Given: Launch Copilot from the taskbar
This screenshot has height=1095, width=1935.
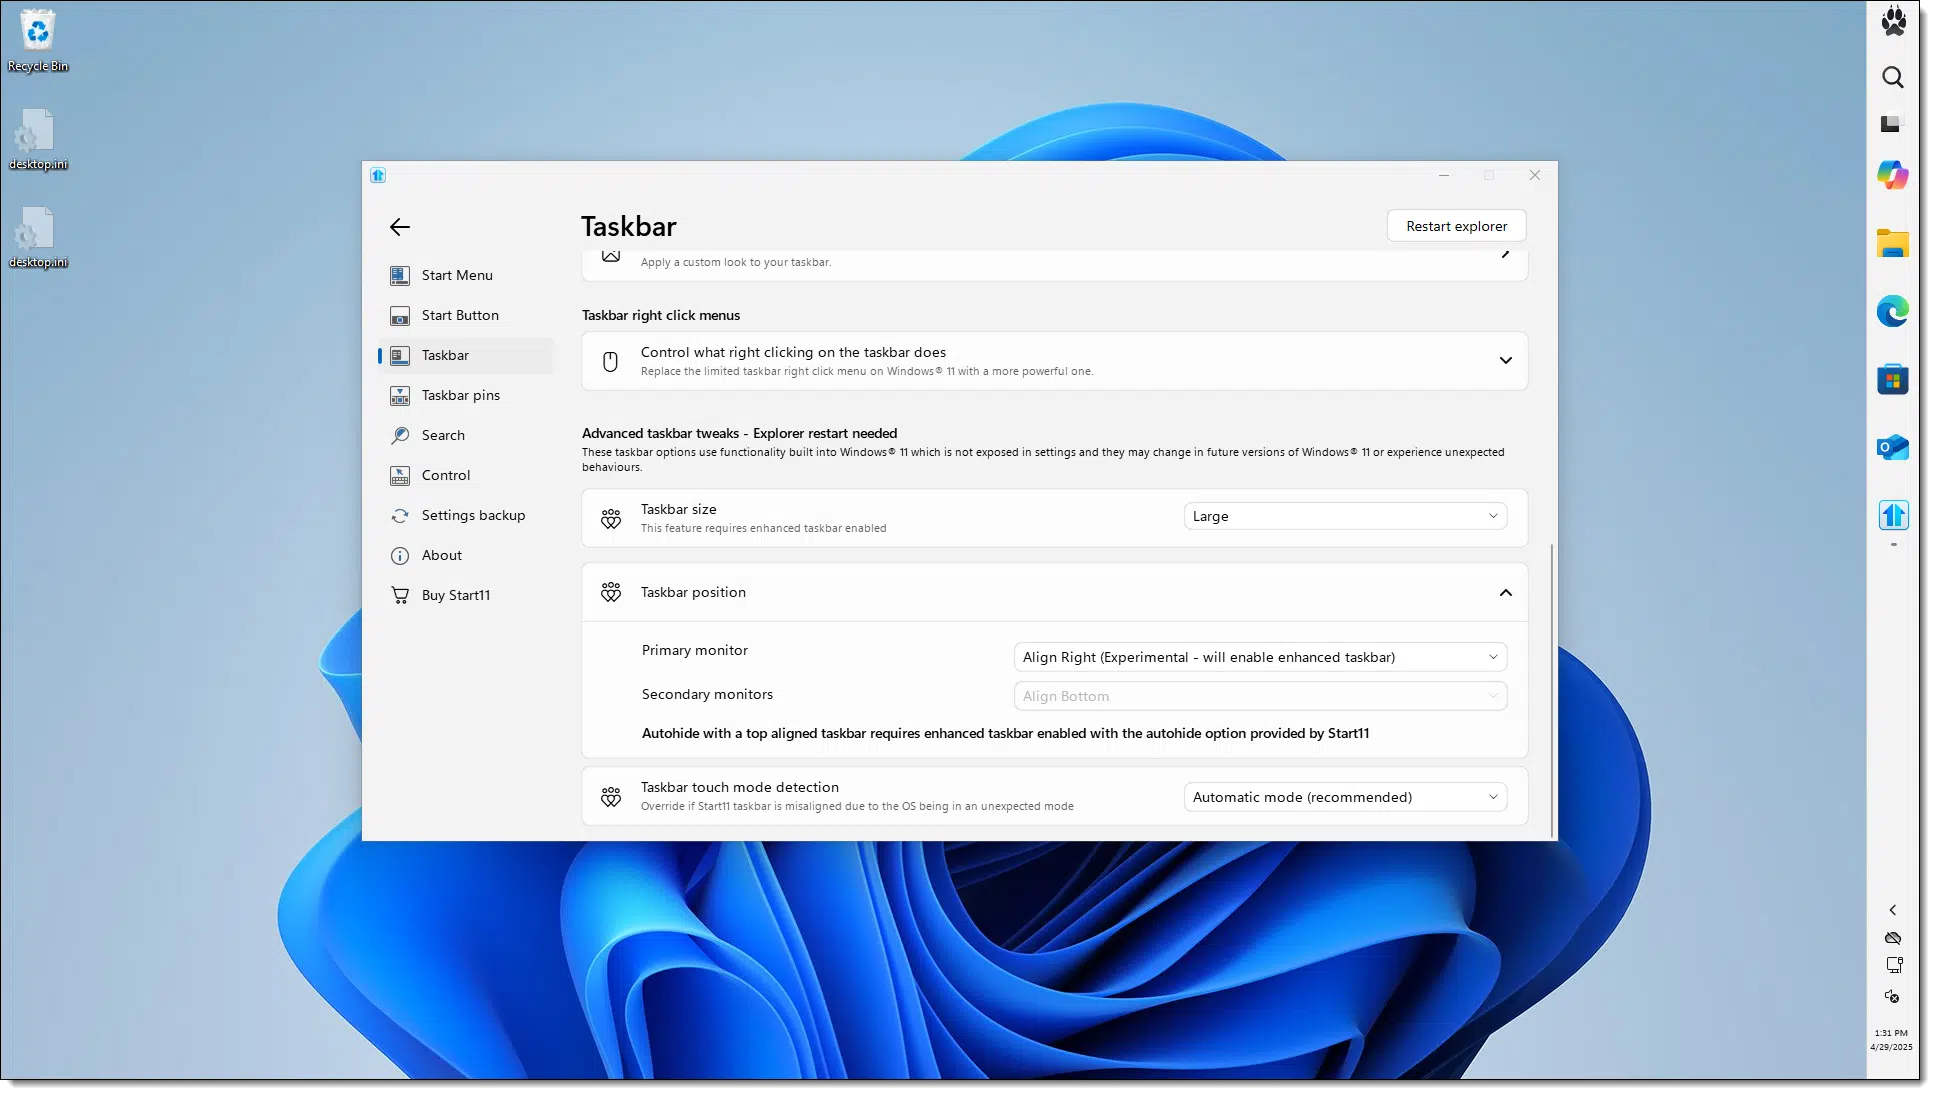Looking at the screenshot, I should coord(1893,175).
